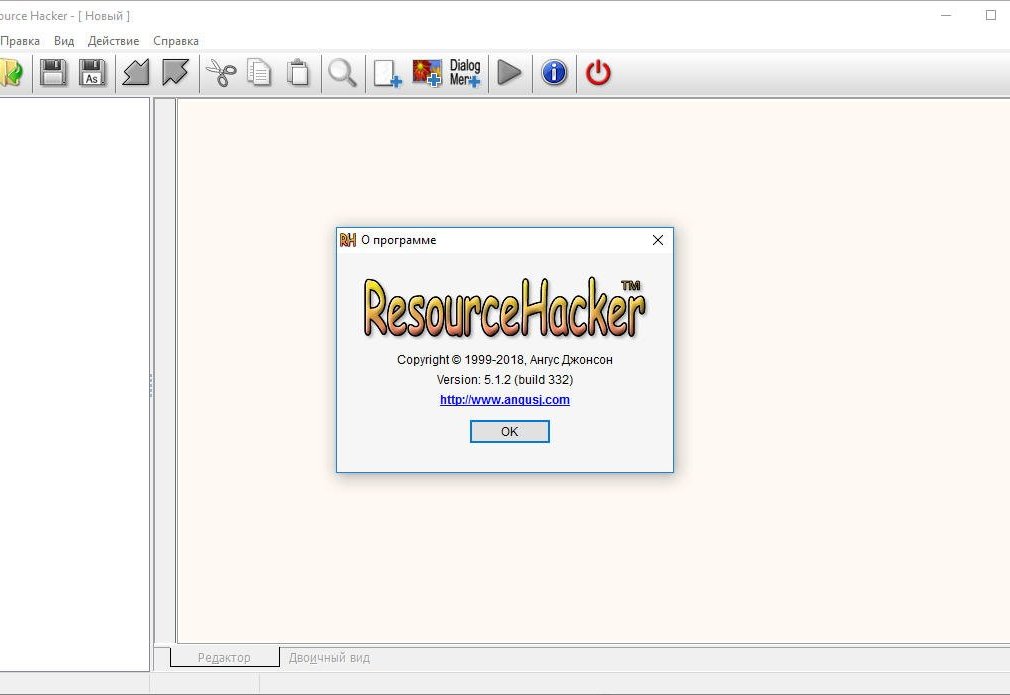This screenshot has height=695, width=1010.
Task: Click the Cut scissors icon
Action: coord(221,73)
